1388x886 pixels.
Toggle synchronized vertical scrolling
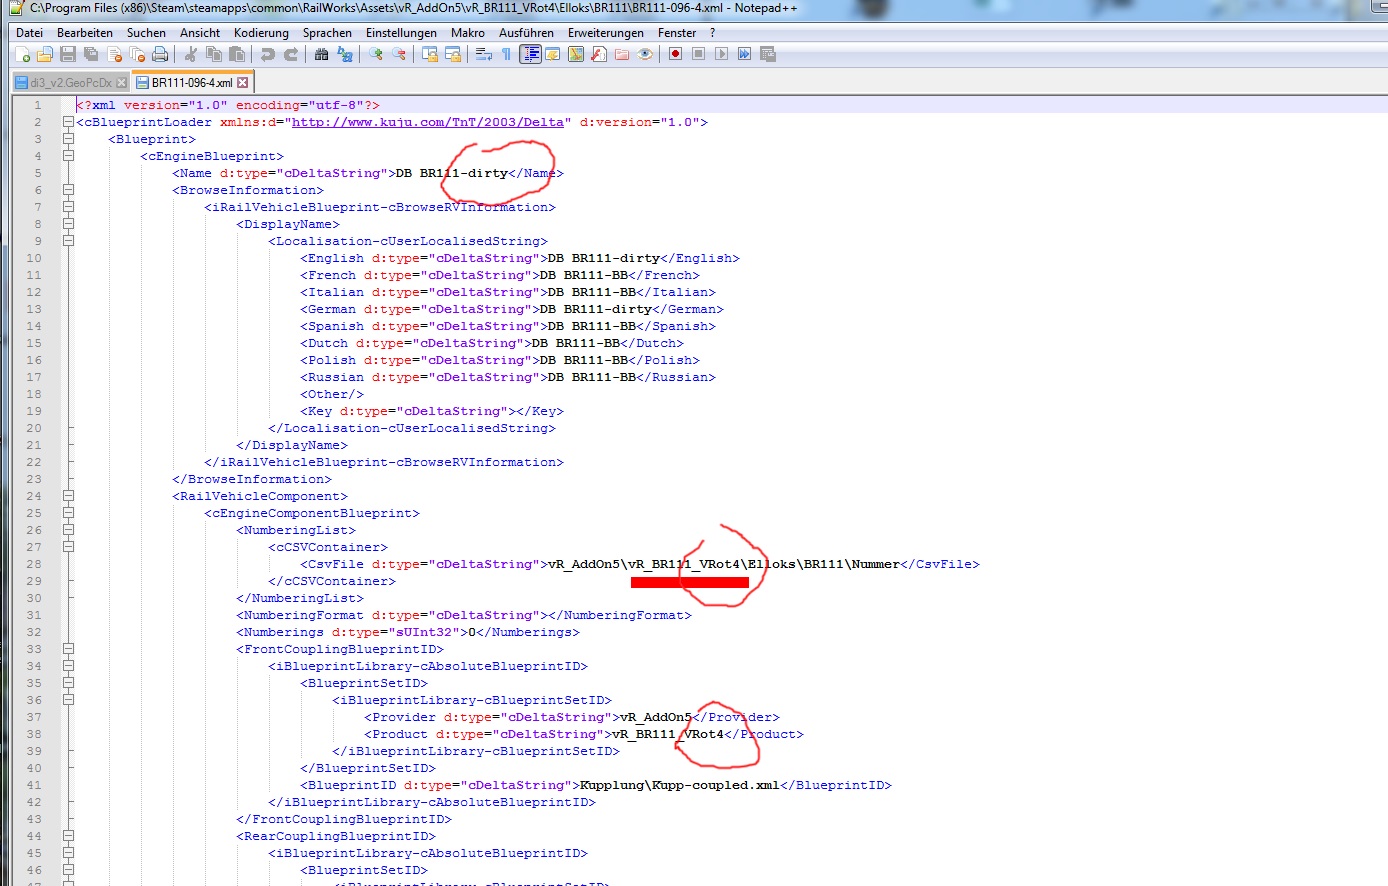click(429, 54)
